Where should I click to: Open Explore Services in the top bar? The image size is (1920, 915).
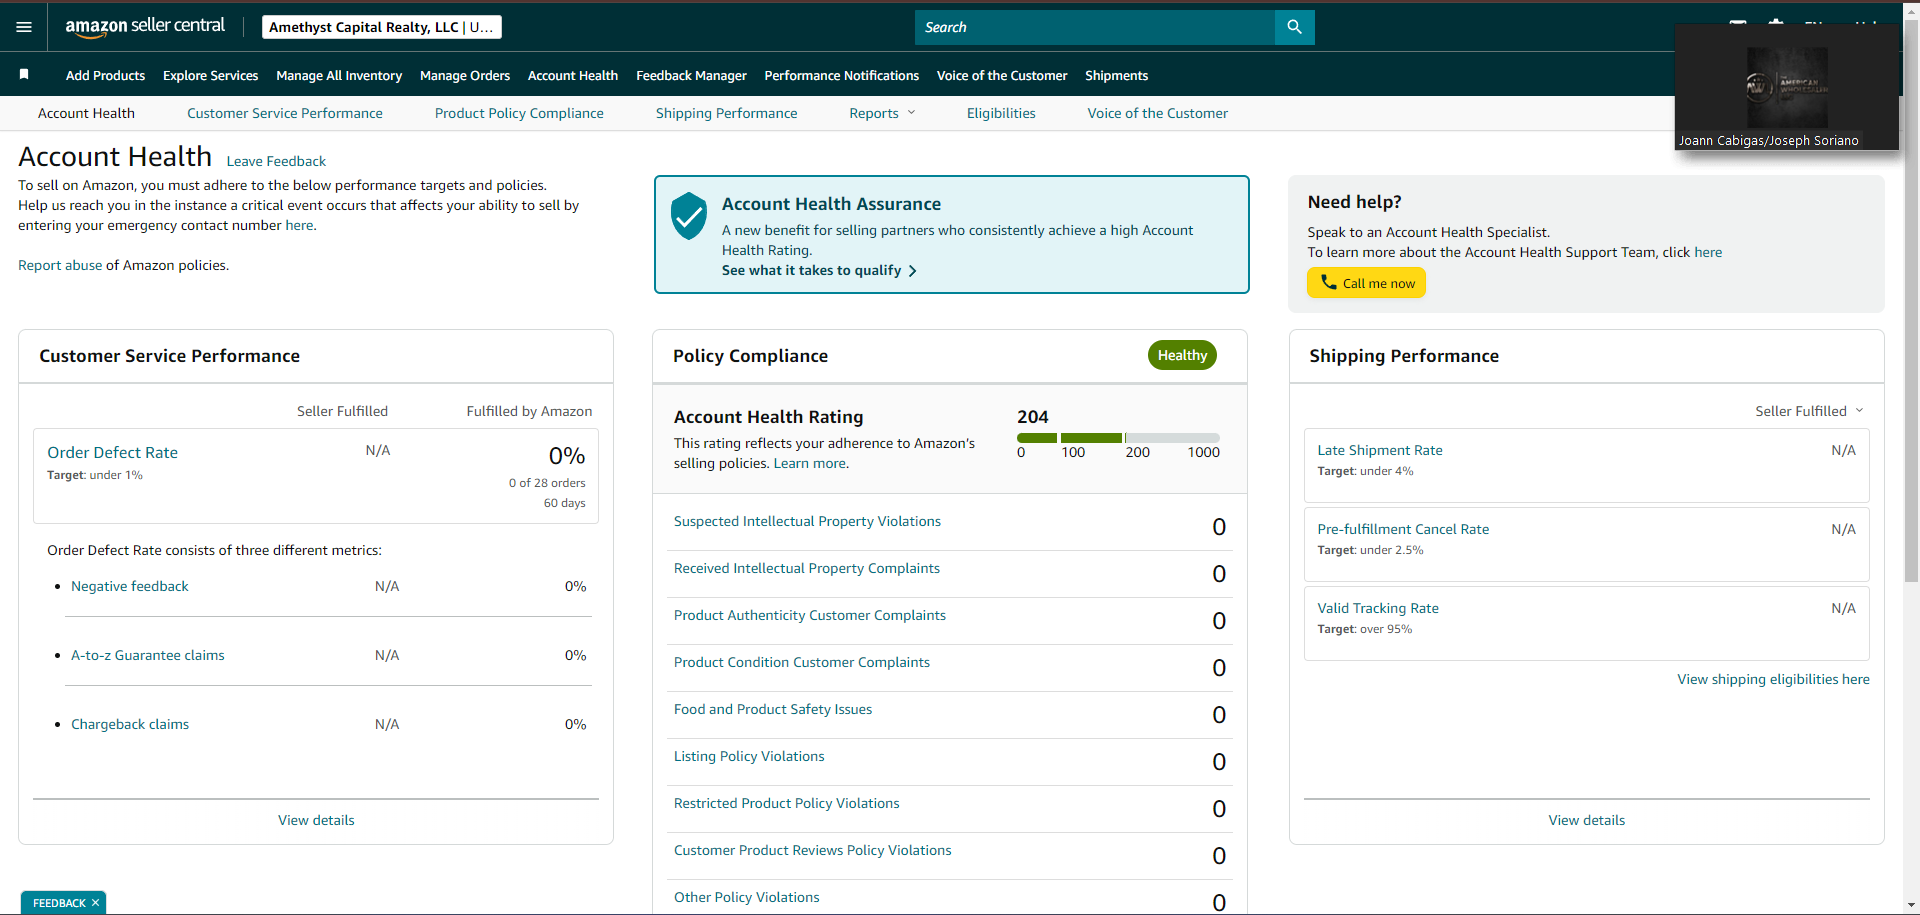point(210,75)
